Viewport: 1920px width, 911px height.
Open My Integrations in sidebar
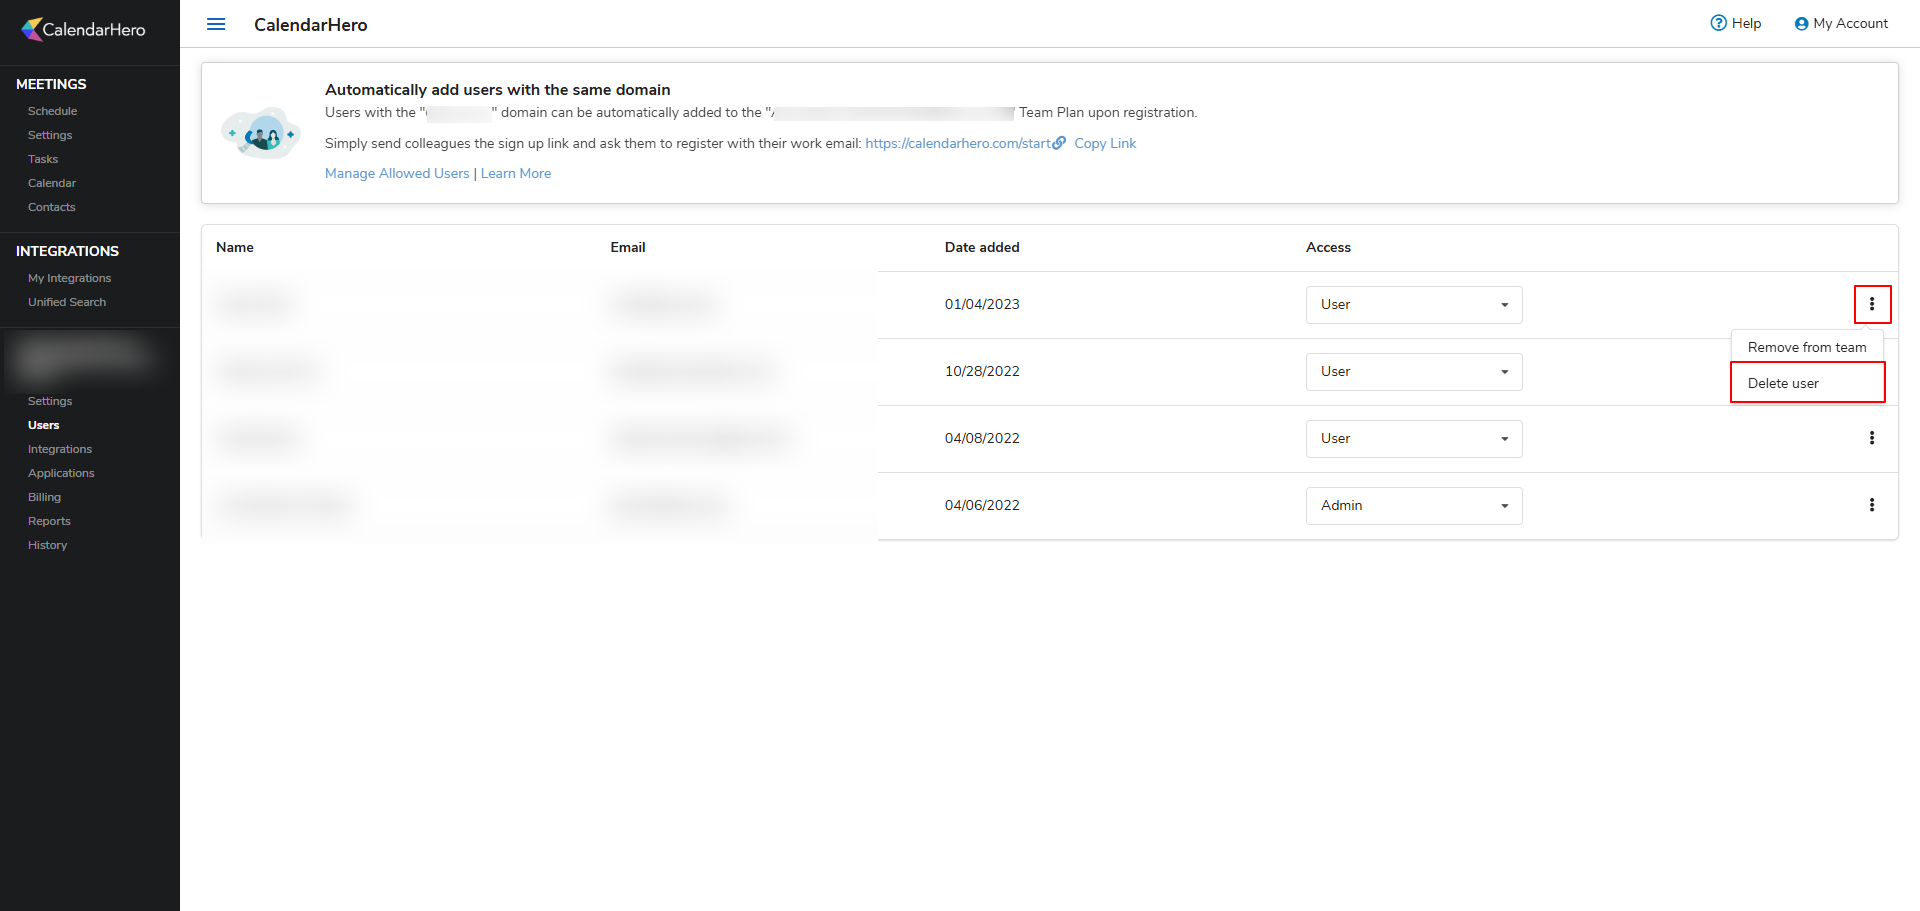(x=69, y=278)
